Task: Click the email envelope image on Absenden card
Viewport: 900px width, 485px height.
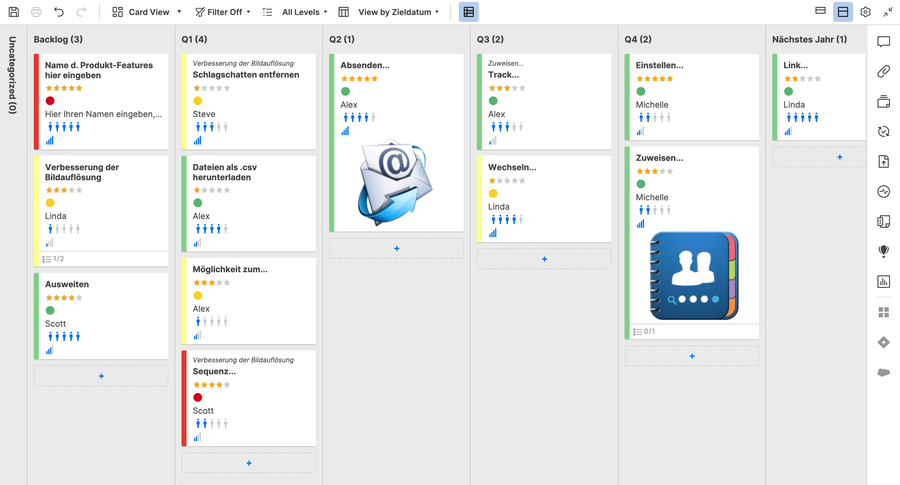Action: [395, 182]
